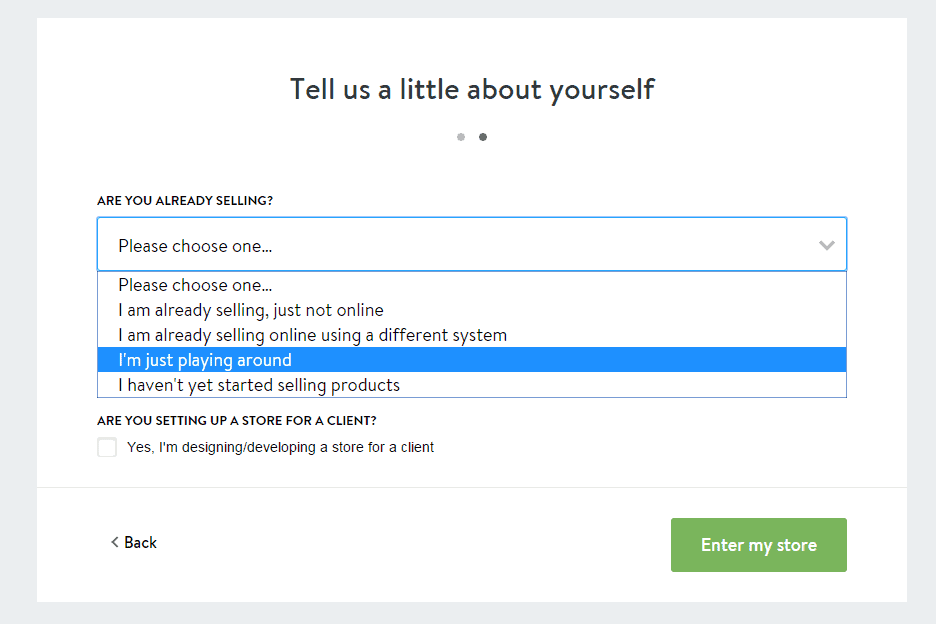The width and height of the screenshot is (936, 624).
Task: Click the left chevron beside Back
Action: click(x=115, y=543)
